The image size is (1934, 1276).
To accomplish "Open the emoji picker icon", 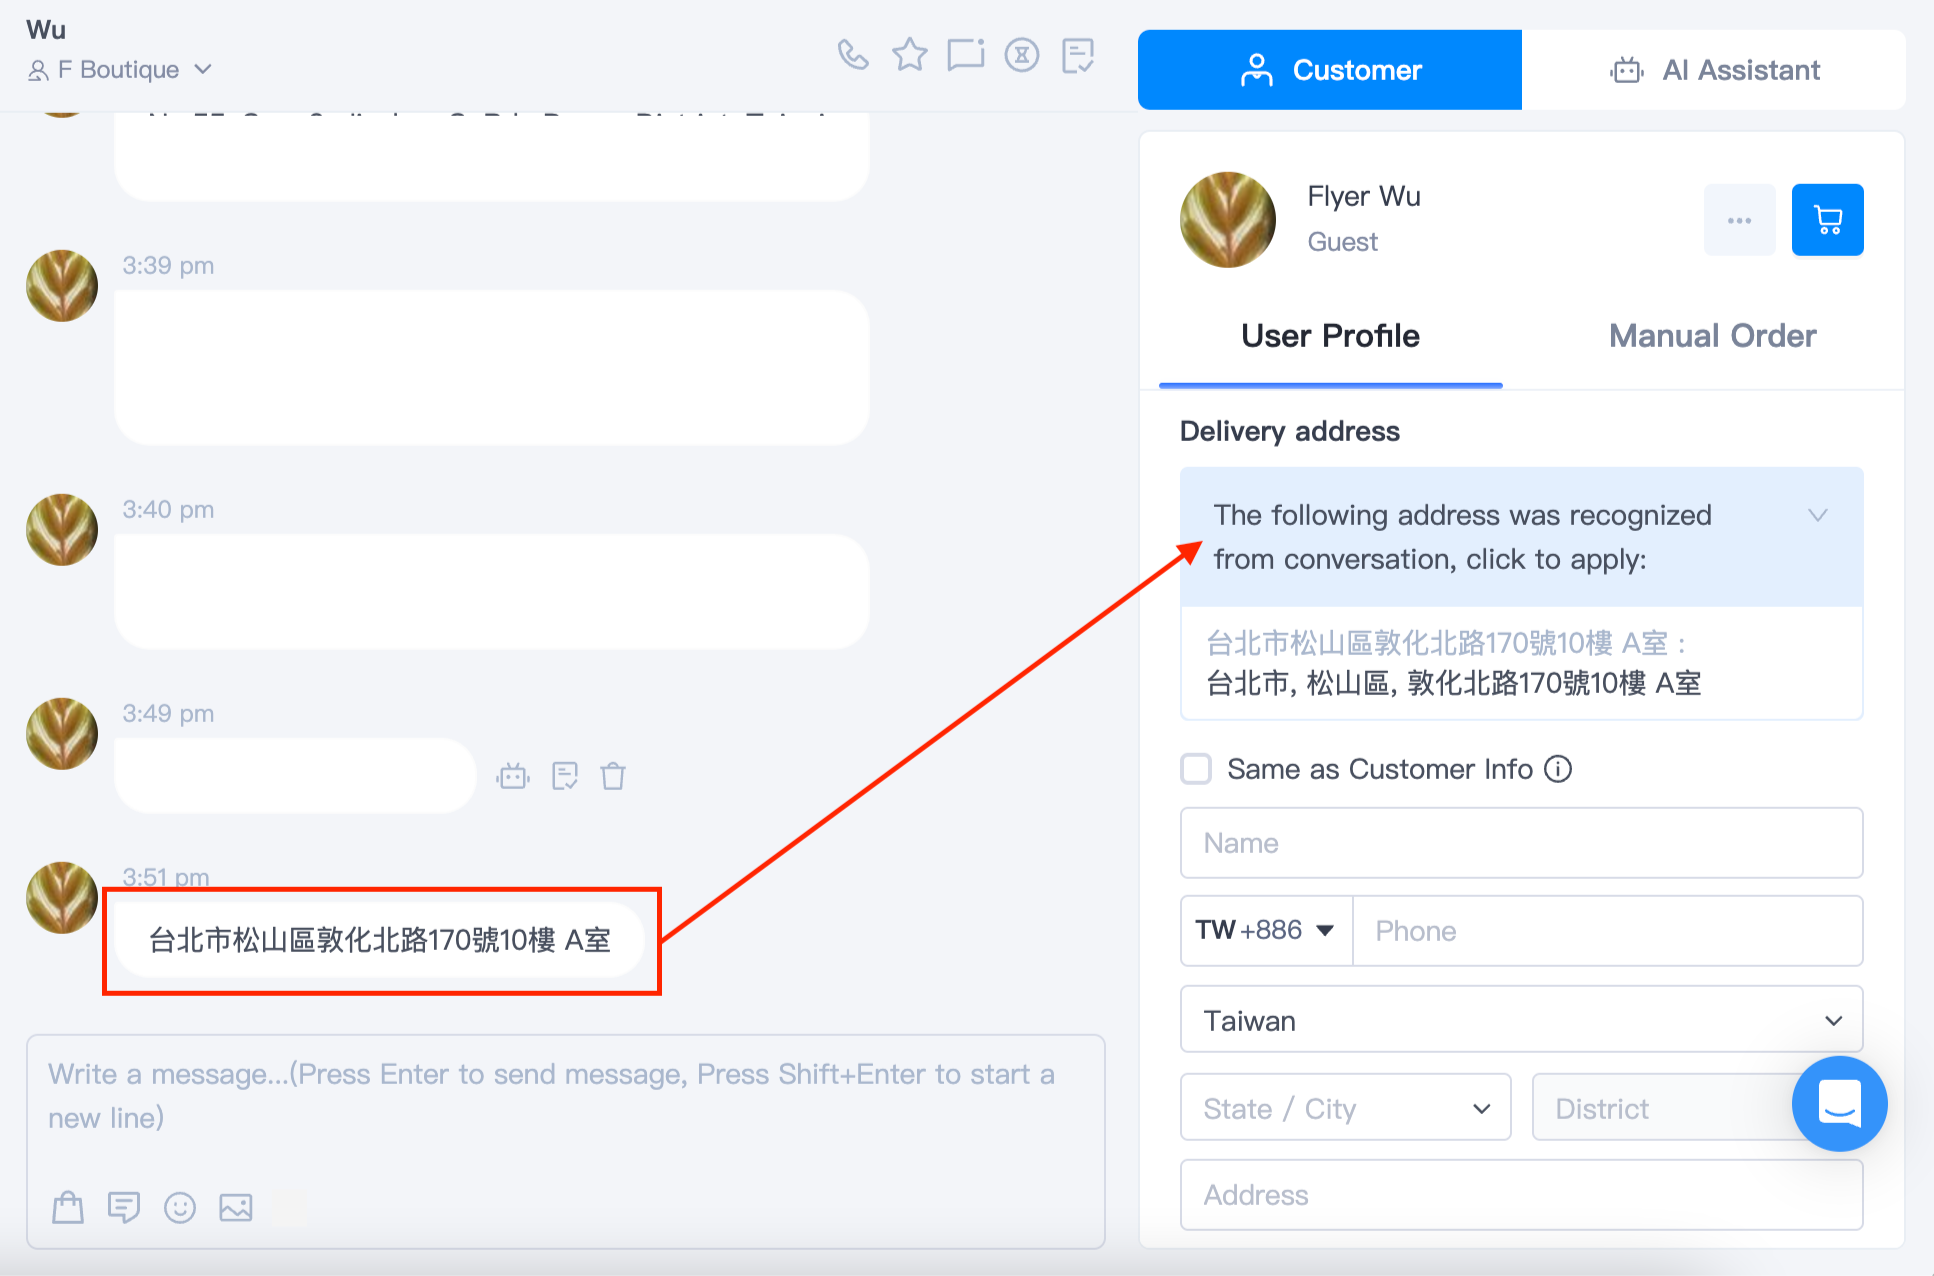I will [x=180, y=1208].
